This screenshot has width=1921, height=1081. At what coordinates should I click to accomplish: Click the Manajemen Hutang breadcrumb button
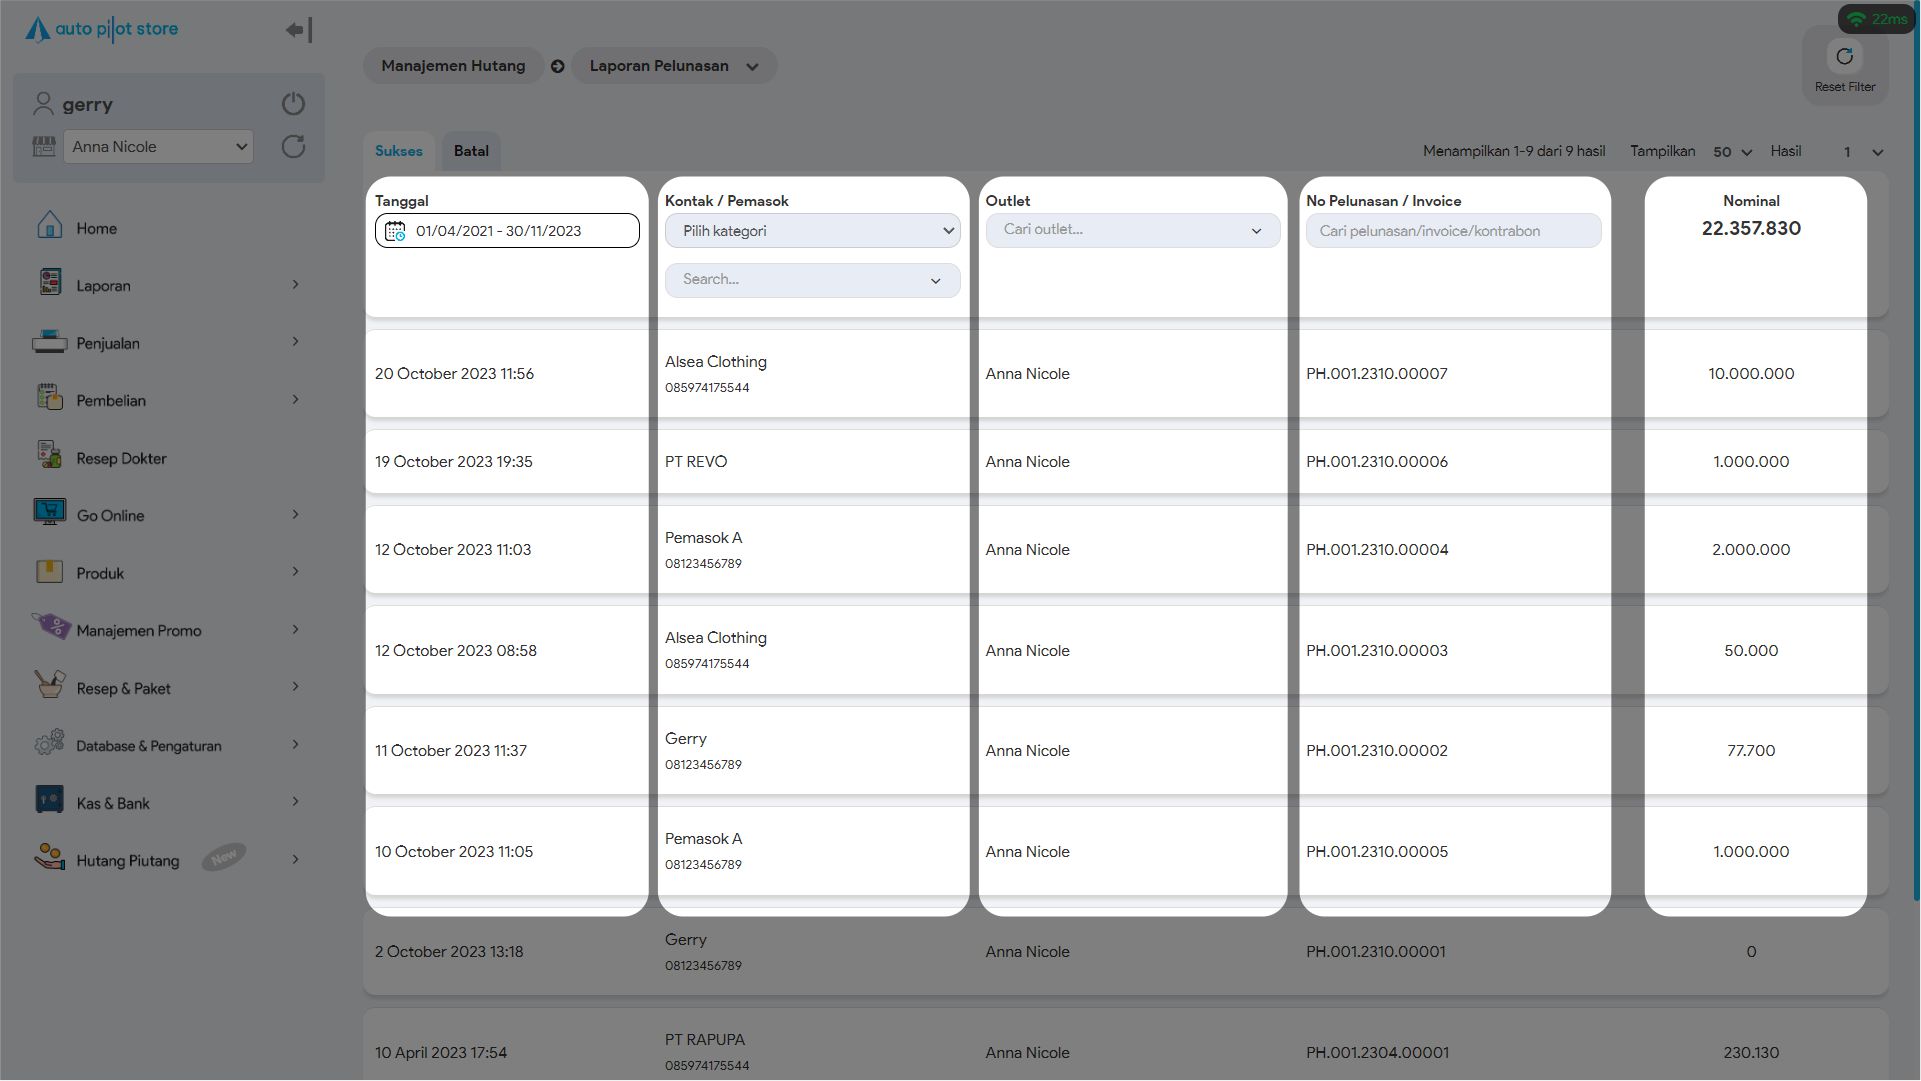pos(452,66)
